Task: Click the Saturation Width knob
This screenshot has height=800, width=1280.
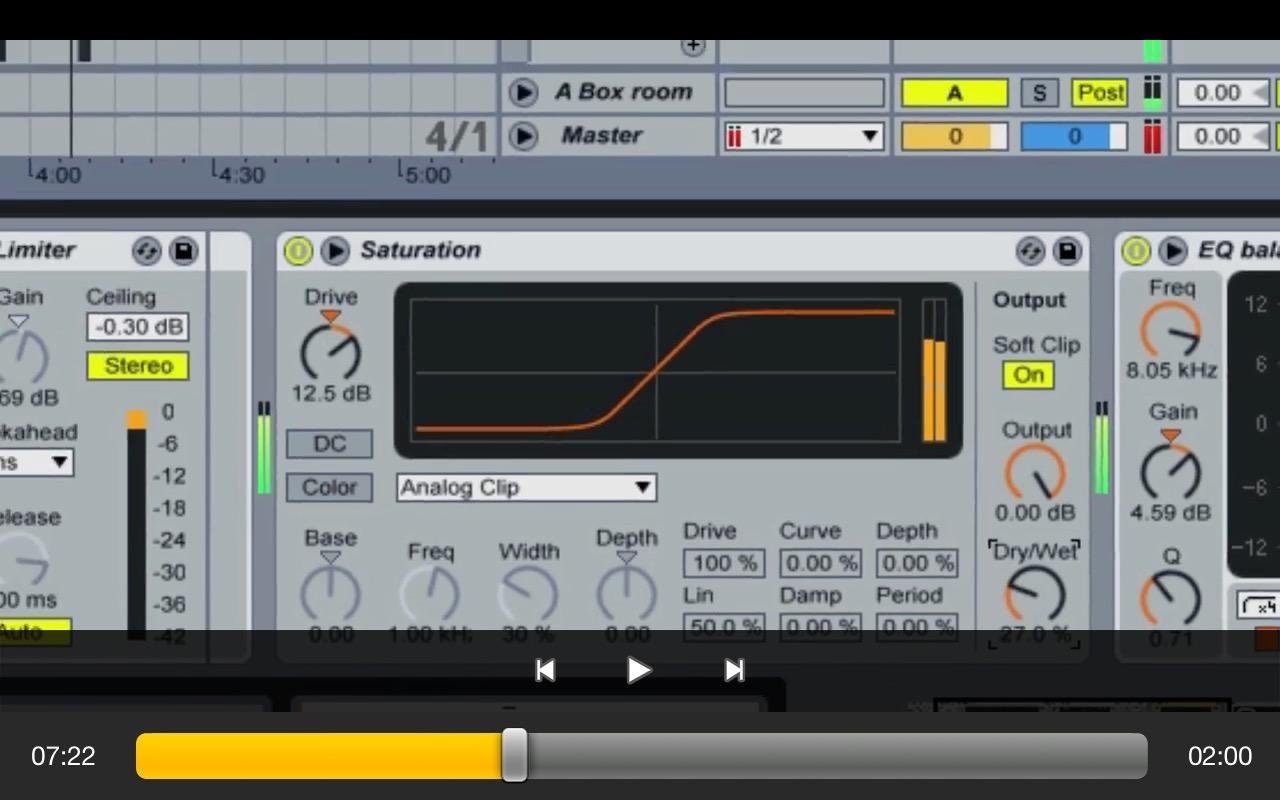Action: pyautogui.click(x=528, y=594)
